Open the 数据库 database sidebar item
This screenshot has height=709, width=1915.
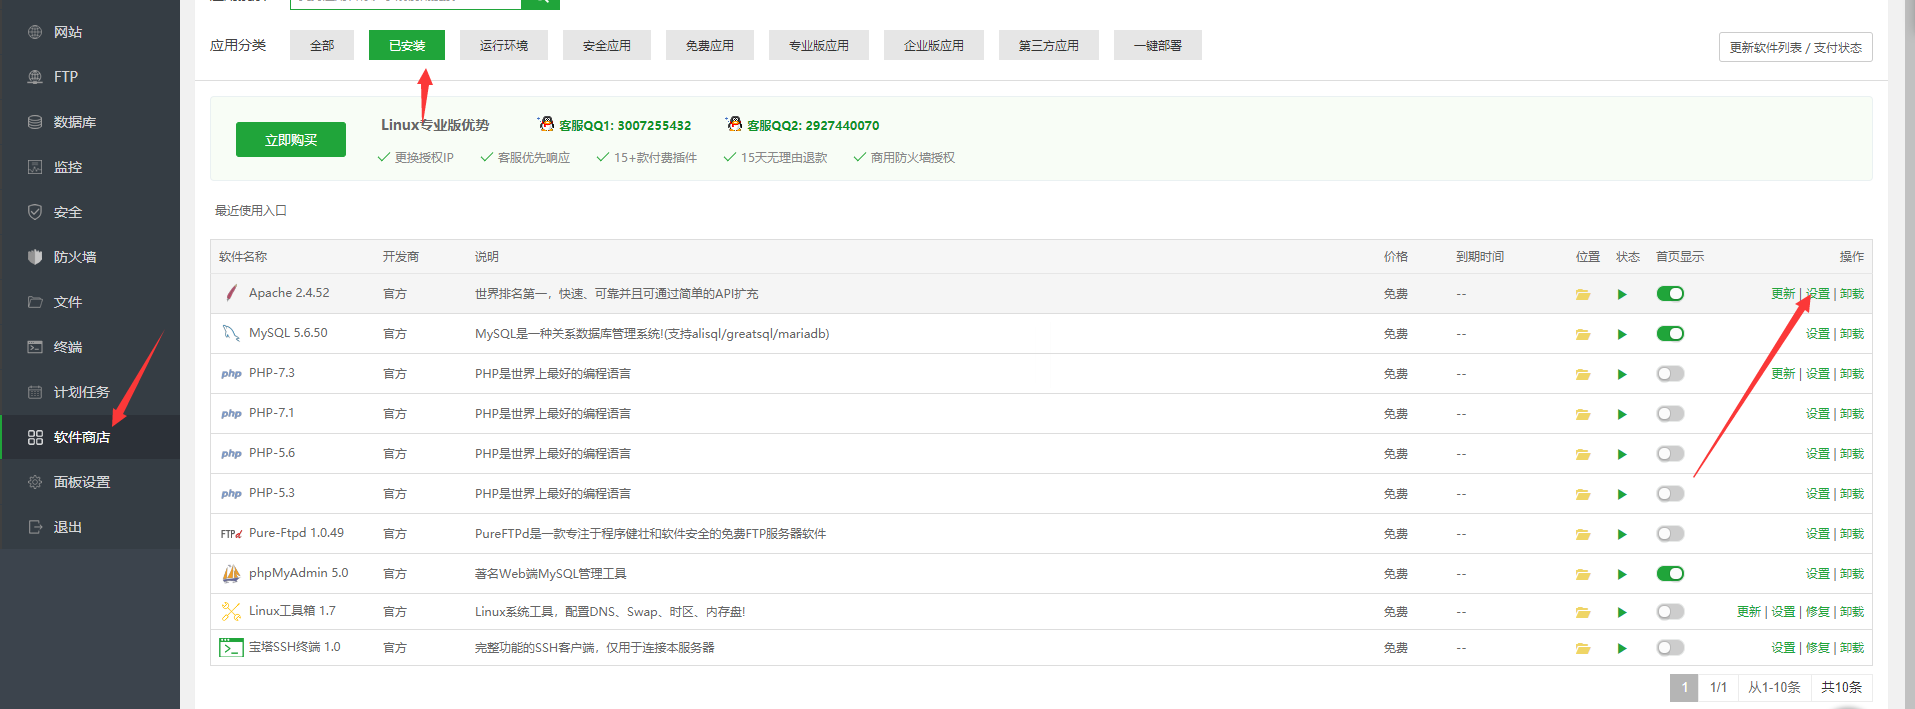(x=74, y=122)
